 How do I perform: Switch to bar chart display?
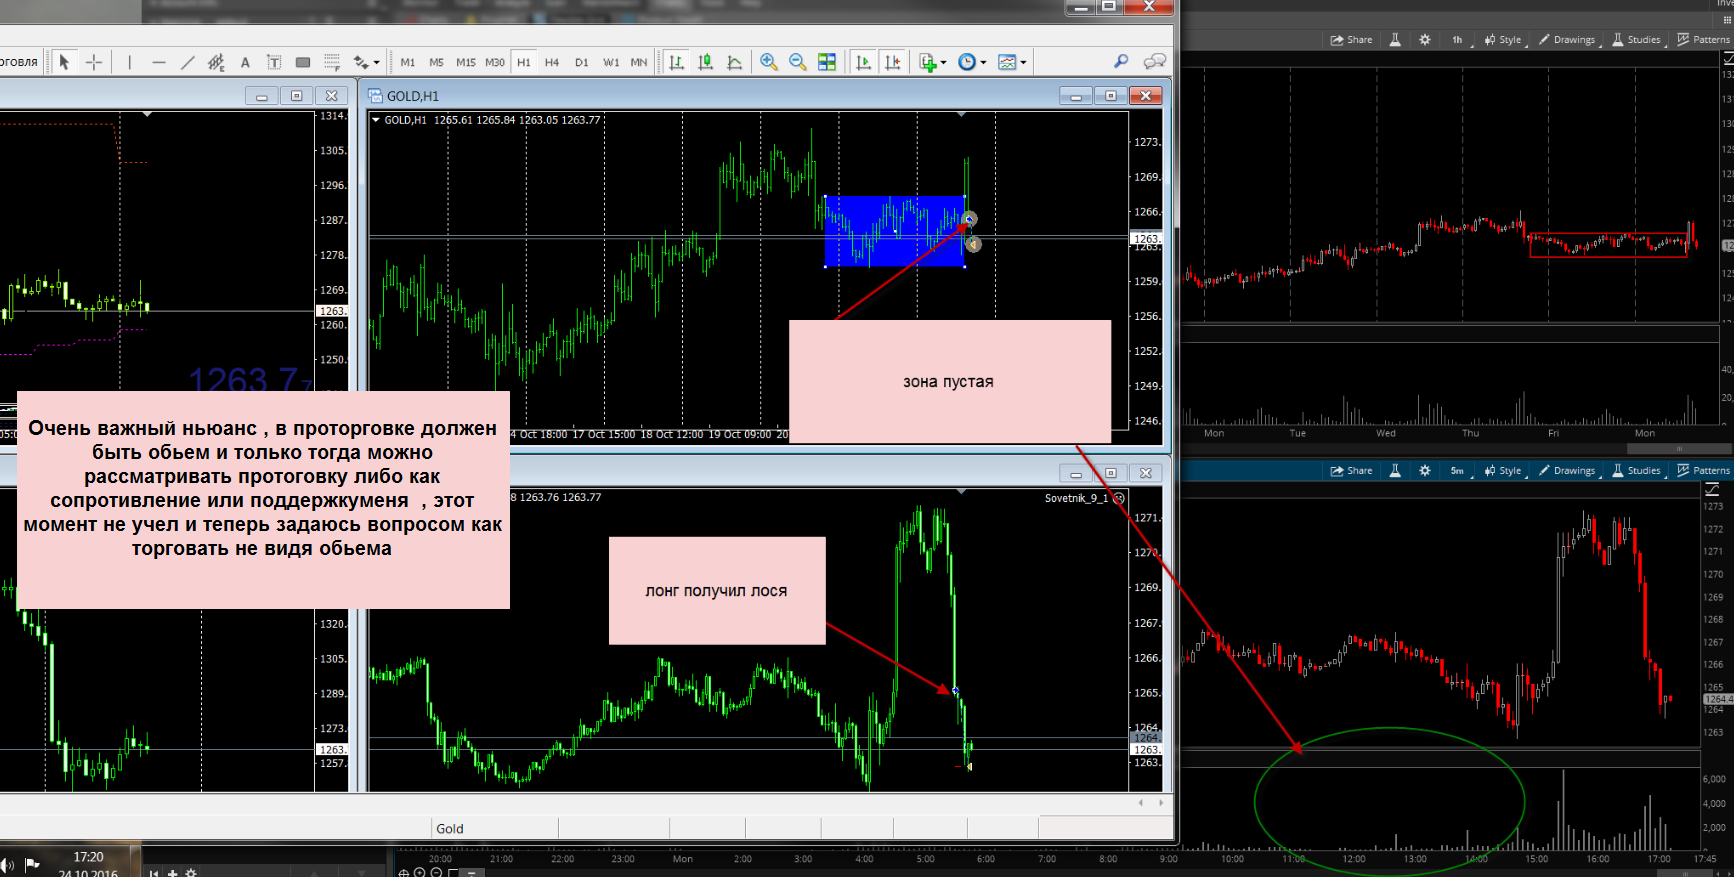(677, 62)
